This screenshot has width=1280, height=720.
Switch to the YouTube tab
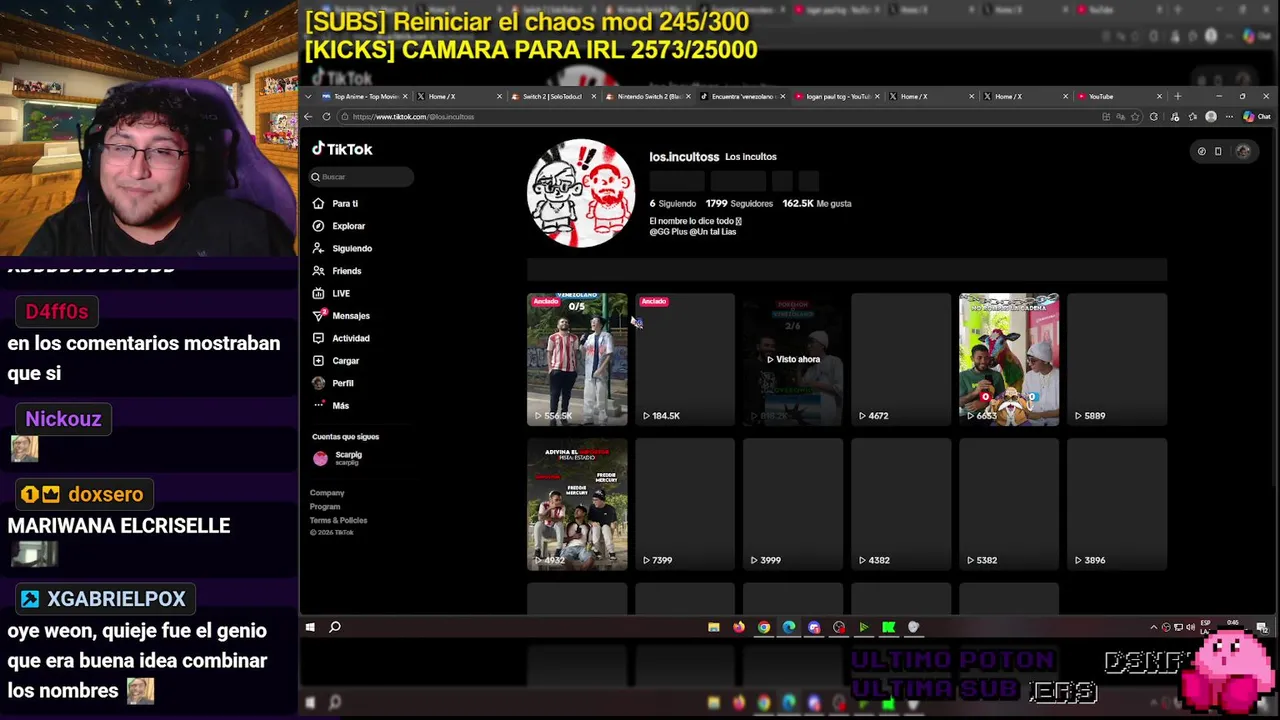tap(1120, 96)
